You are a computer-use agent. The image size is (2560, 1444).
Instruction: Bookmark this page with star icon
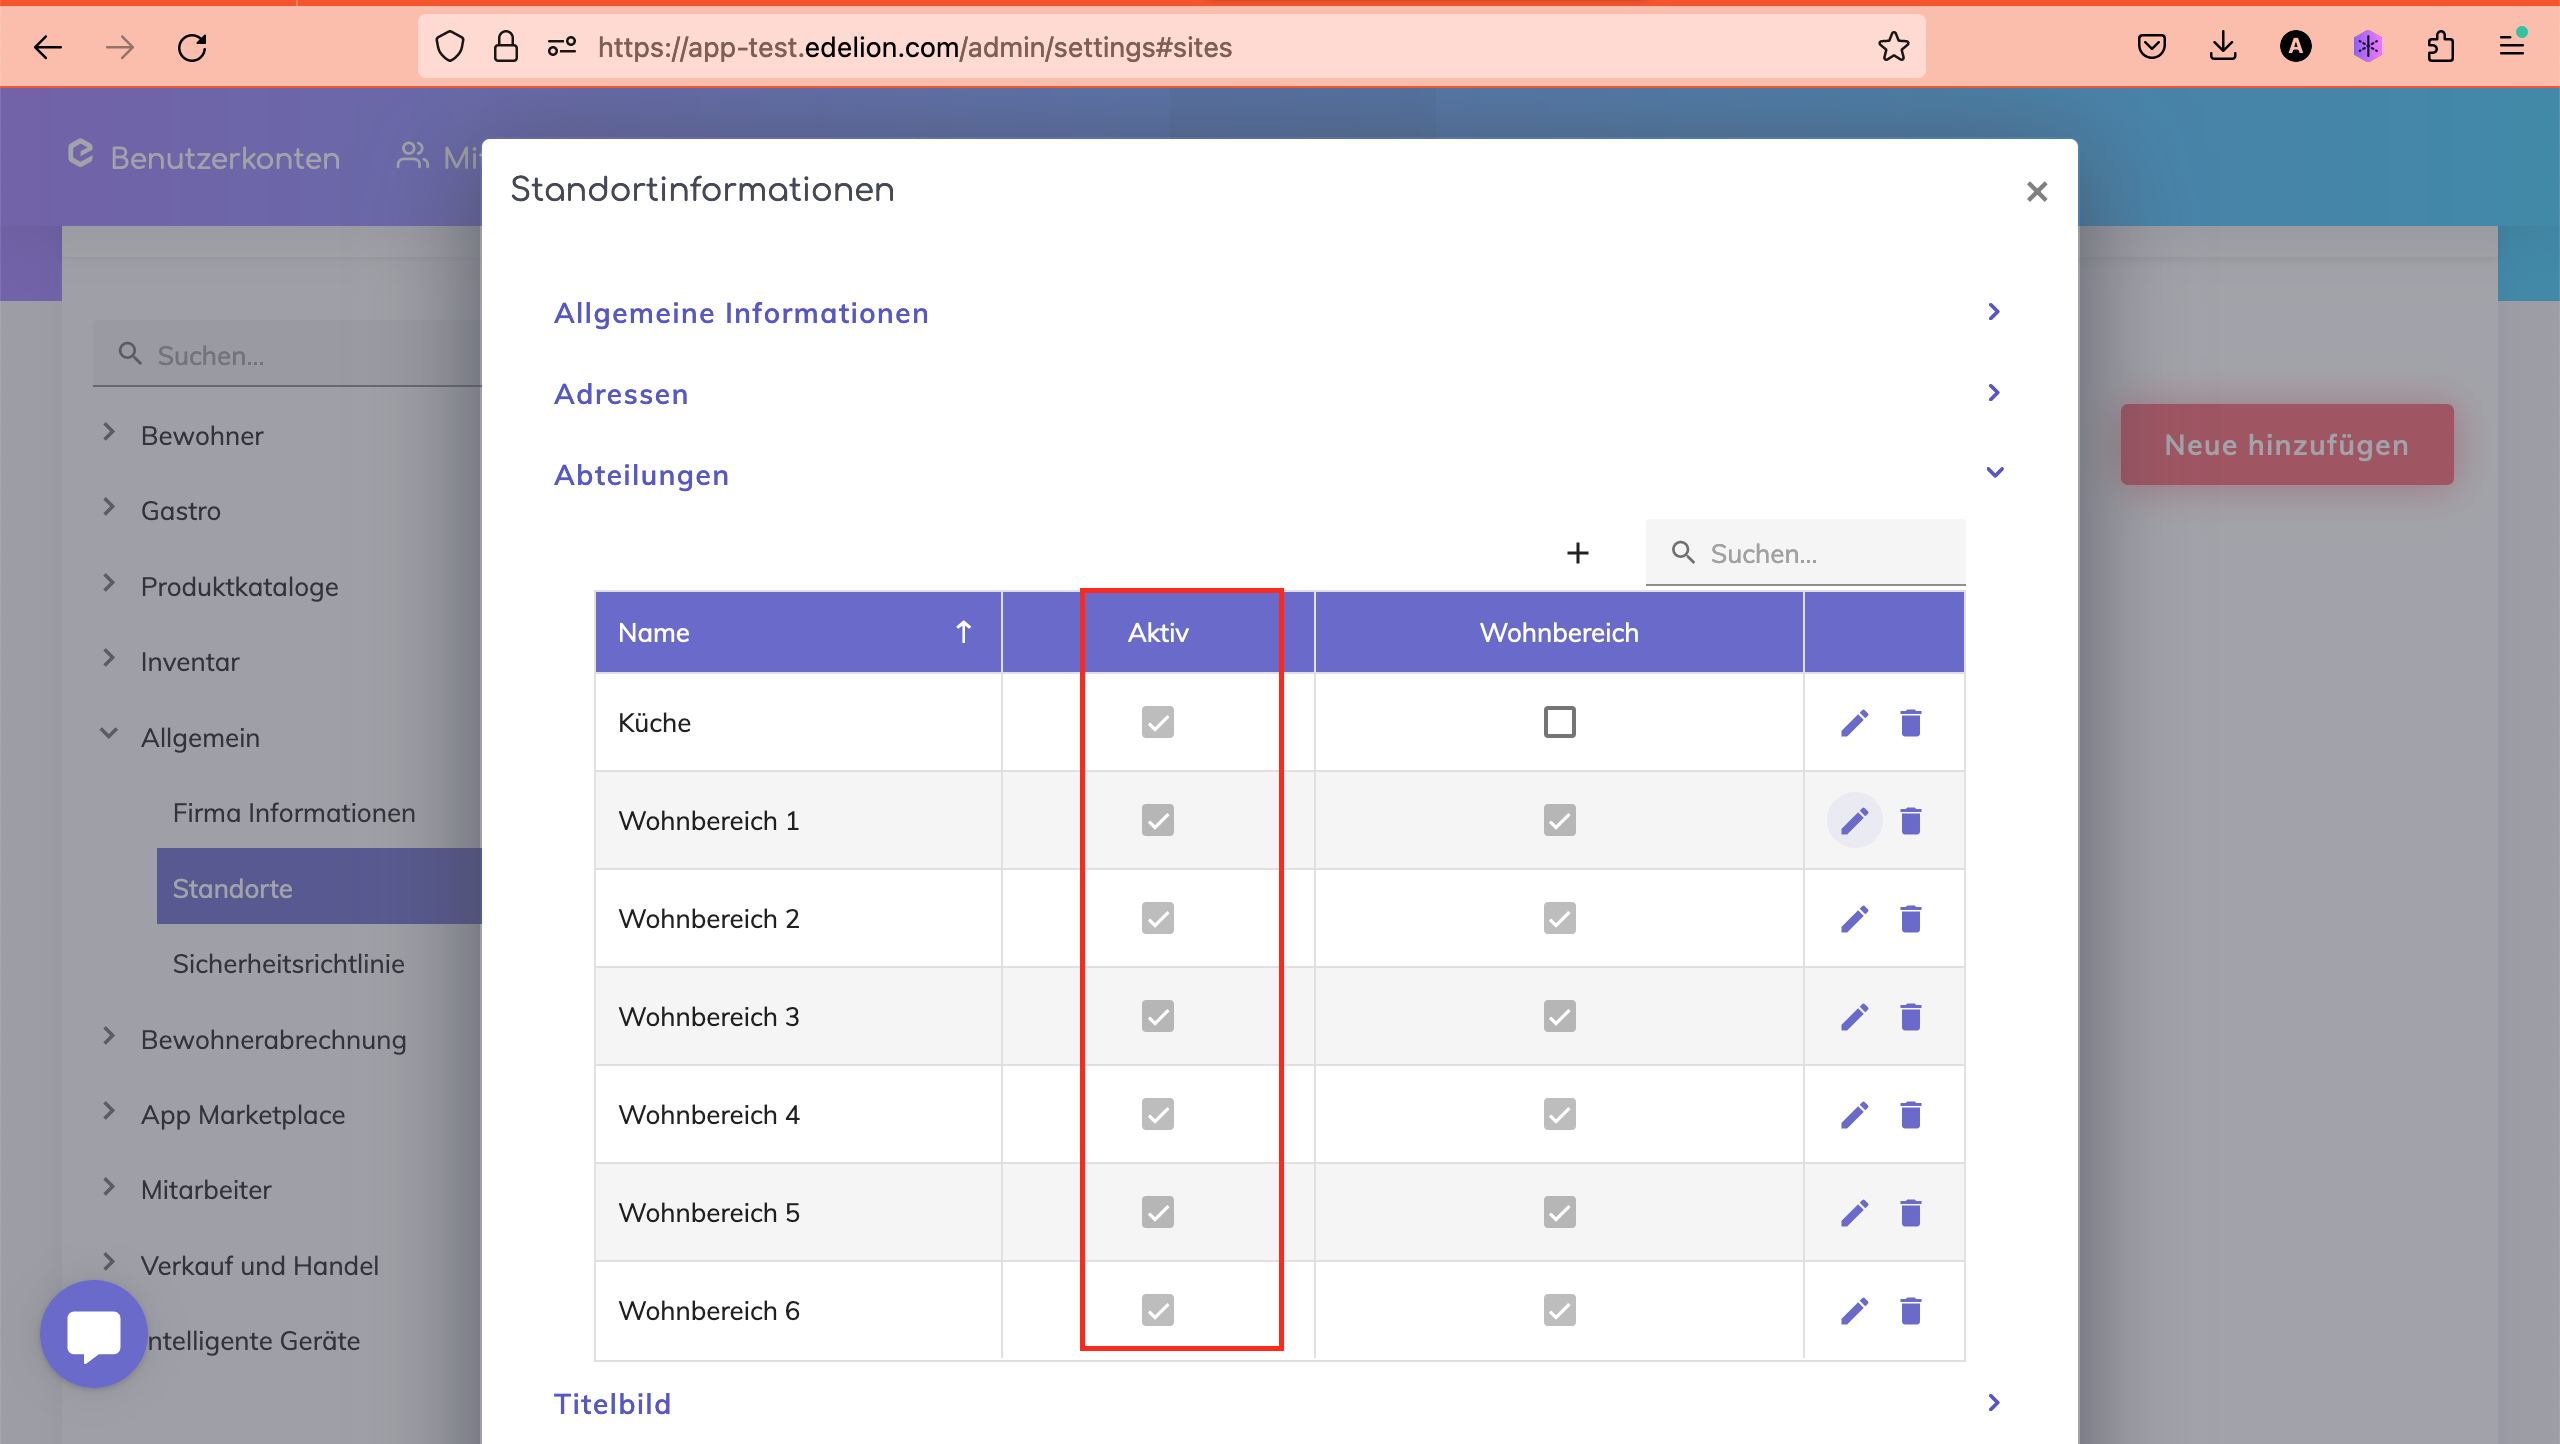pos(1893,47)
